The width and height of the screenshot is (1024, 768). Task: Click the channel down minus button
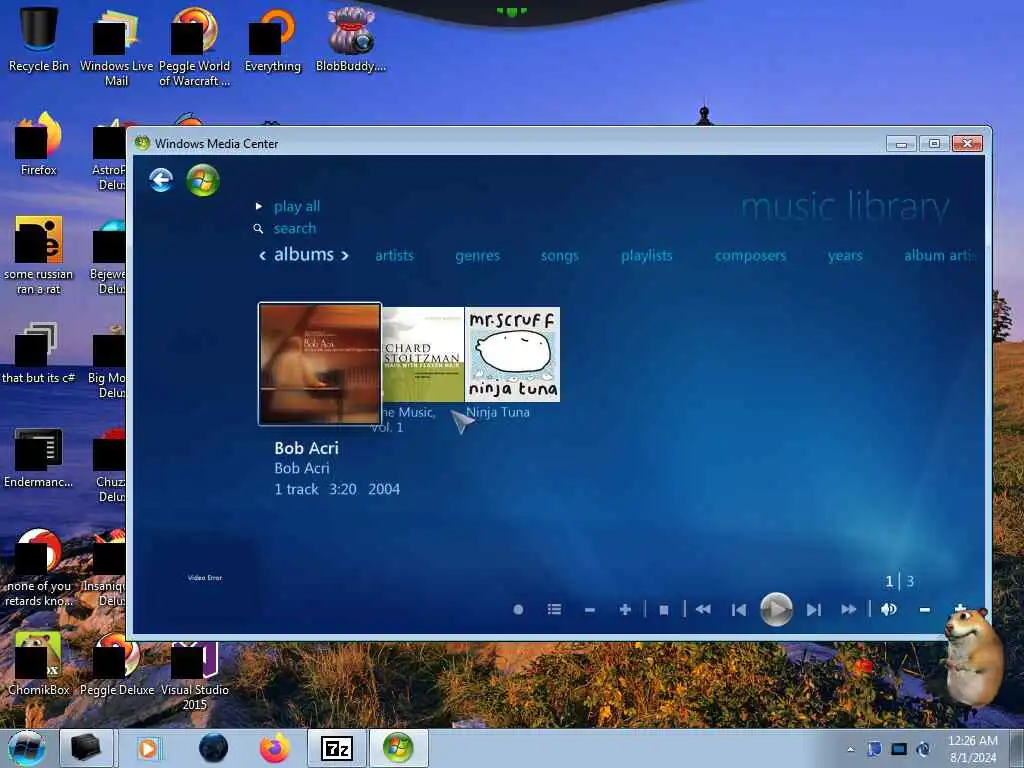click(590, 610)
